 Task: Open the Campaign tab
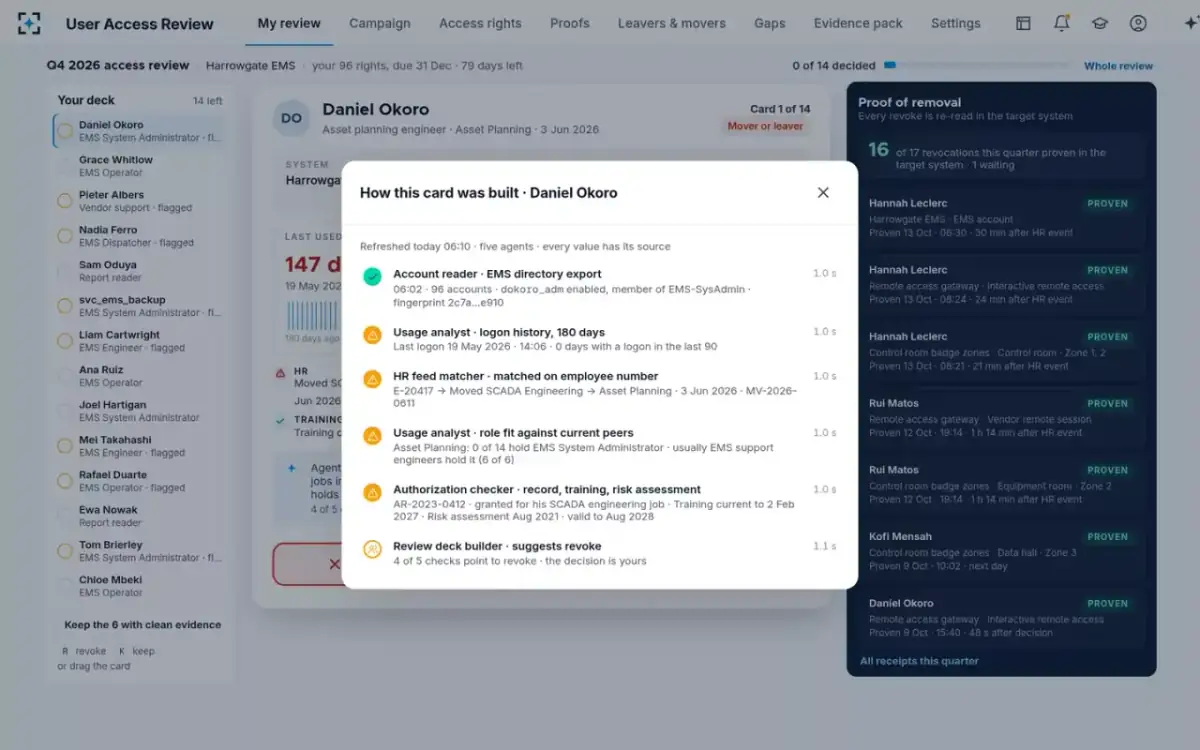tap(380, 23)
